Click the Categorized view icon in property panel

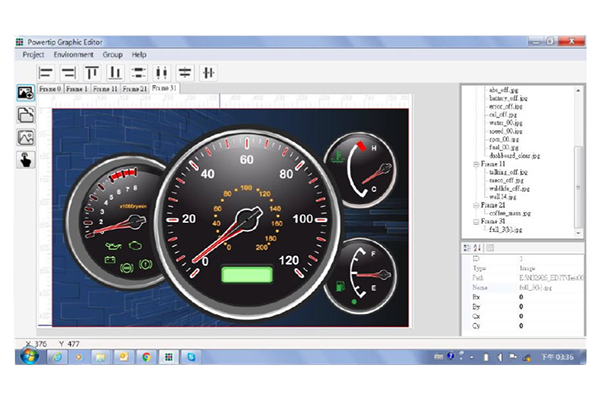(467, 248)
